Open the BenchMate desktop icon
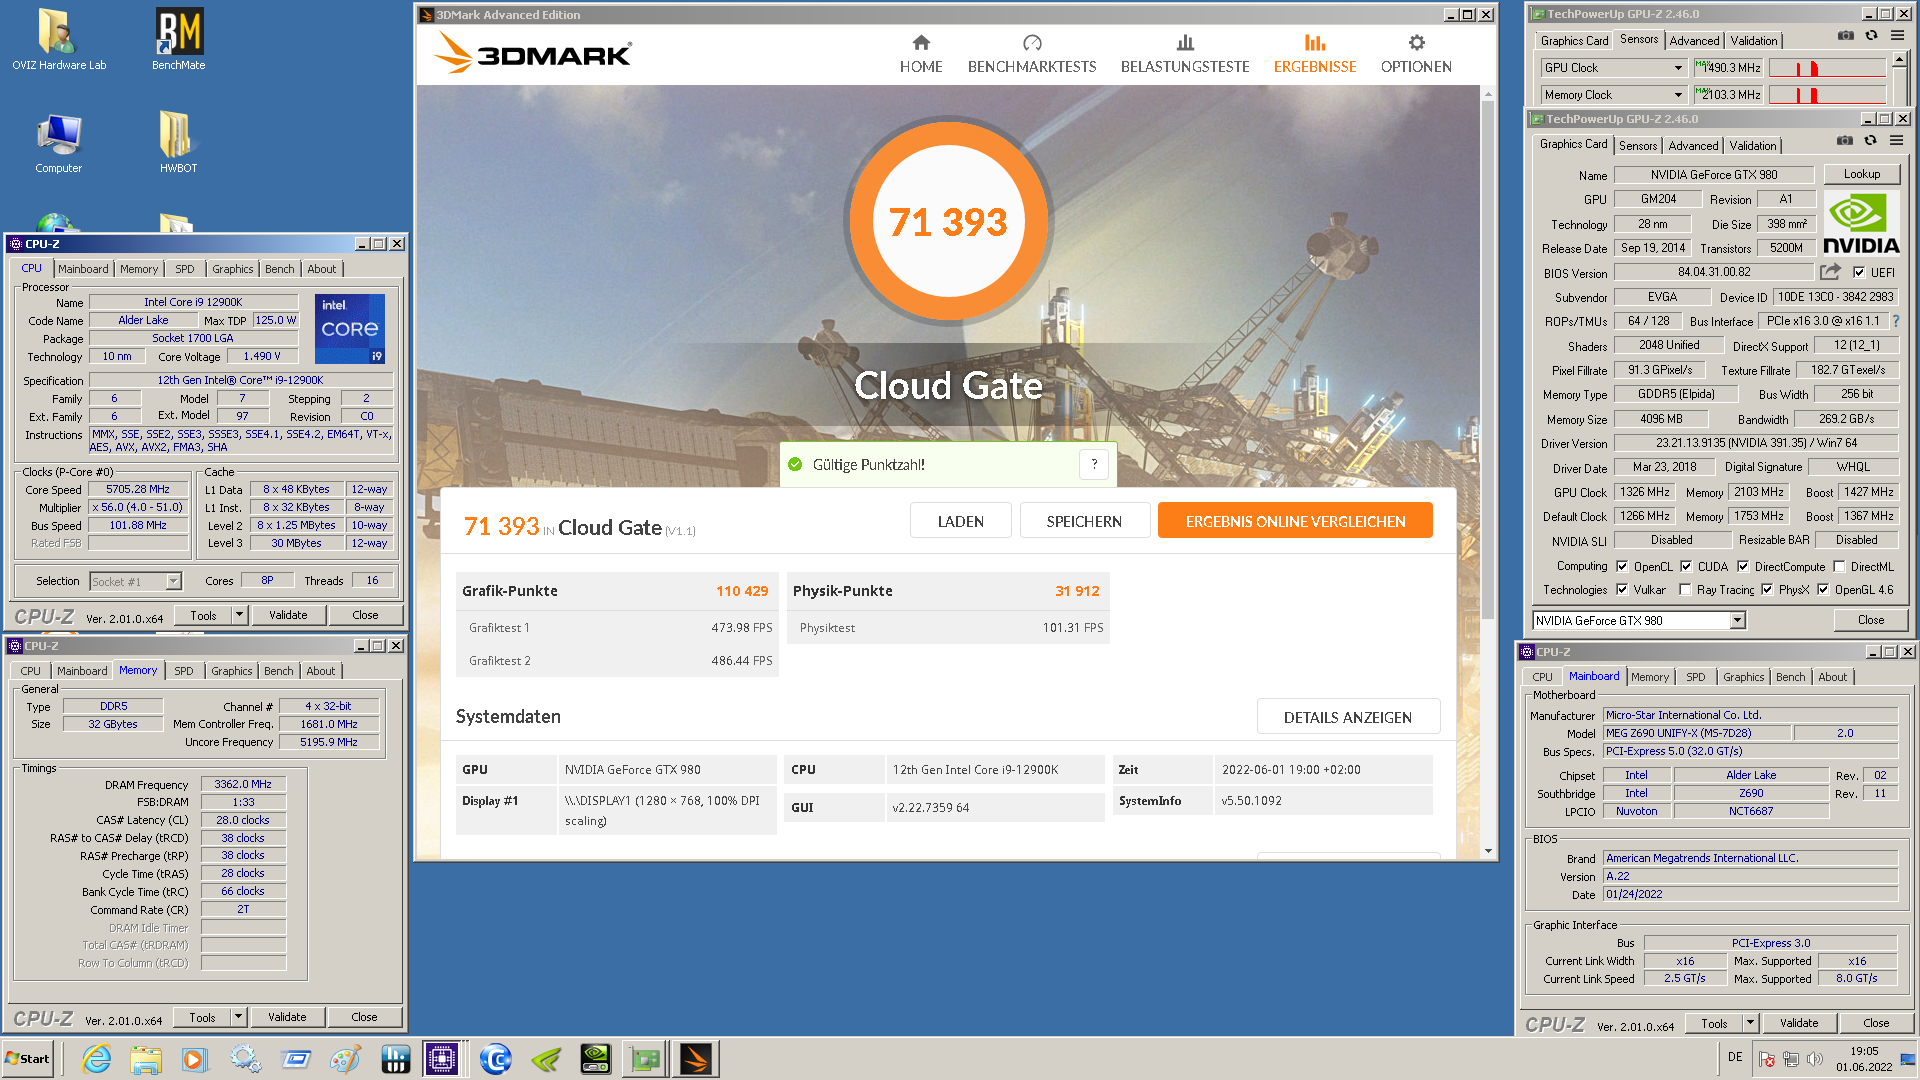The height and width of the screenshot is (1080, 1920). click(178, 40)
